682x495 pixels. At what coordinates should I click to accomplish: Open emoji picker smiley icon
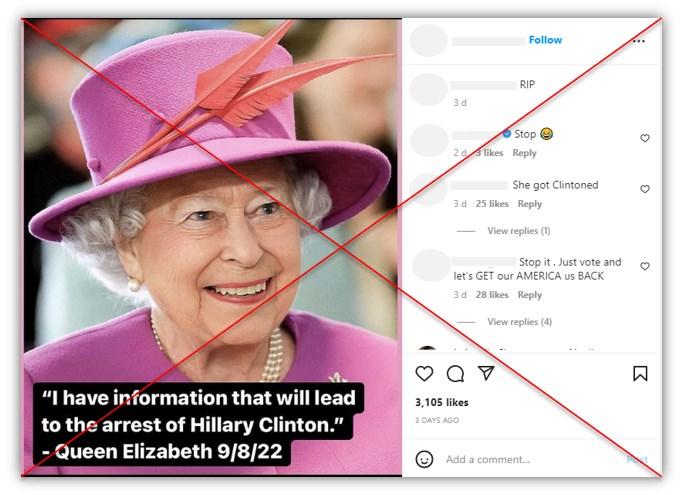pos(424,459)
